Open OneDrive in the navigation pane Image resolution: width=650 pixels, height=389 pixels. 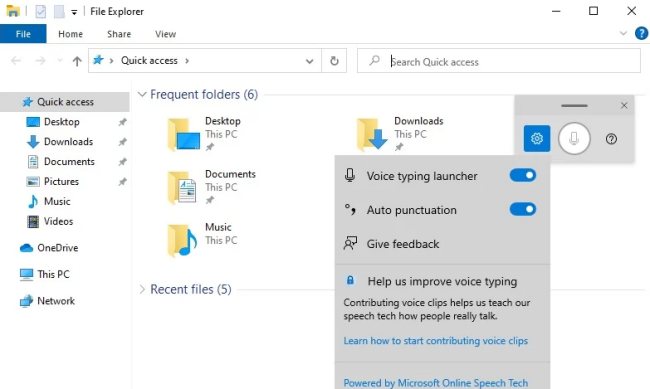tap(58, 248)
